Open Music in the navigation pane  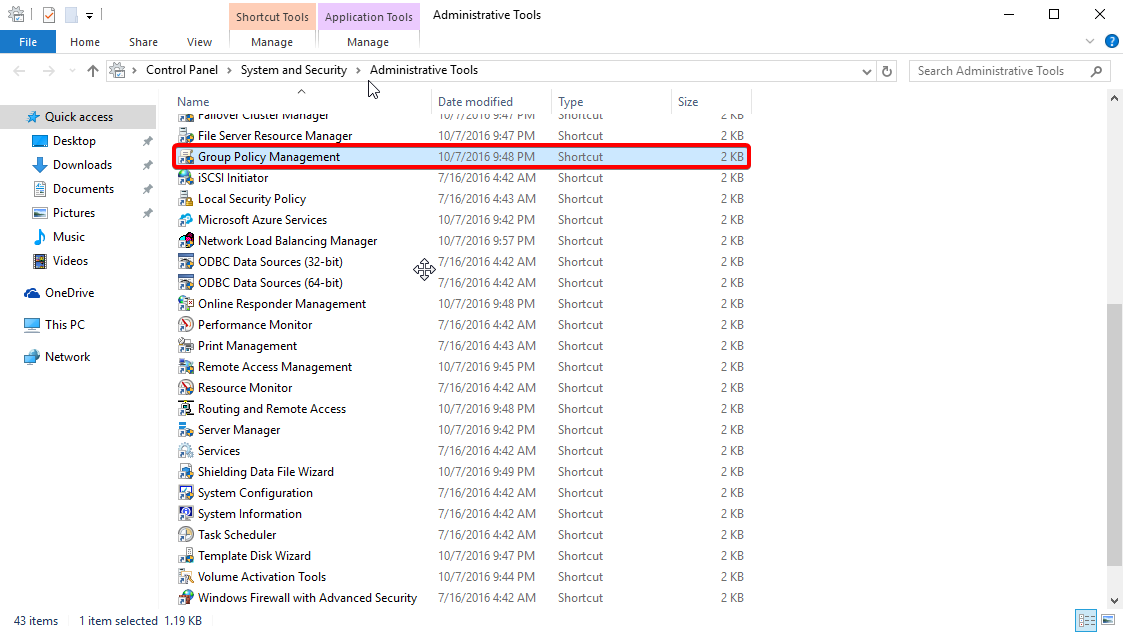click(x=68, y=237)
